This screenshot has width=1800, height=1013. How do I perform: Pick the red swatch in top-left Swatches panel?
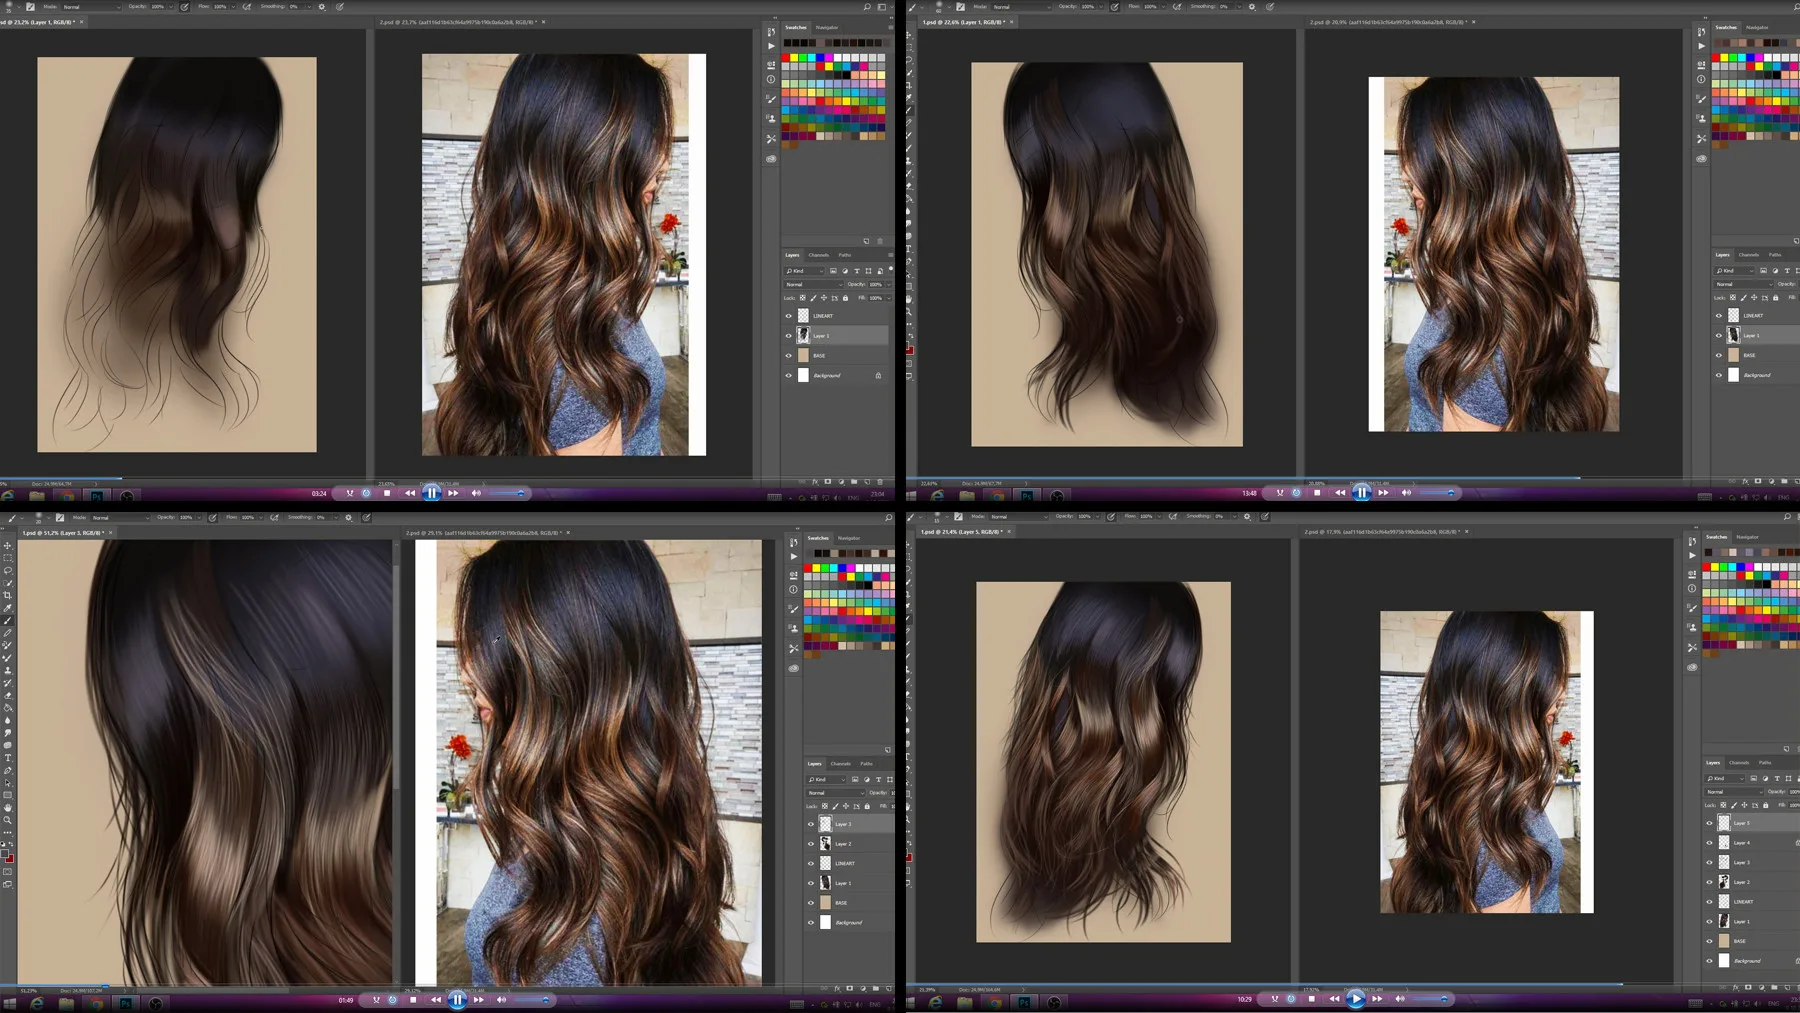[x=786, y=58]
